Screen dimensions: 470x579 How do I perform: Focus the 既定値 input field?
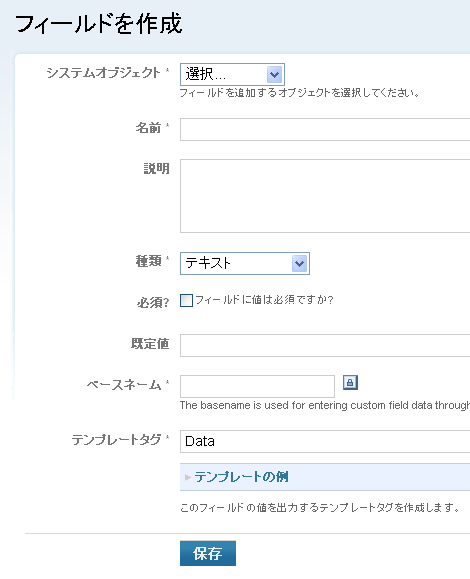tap(325, 346)
